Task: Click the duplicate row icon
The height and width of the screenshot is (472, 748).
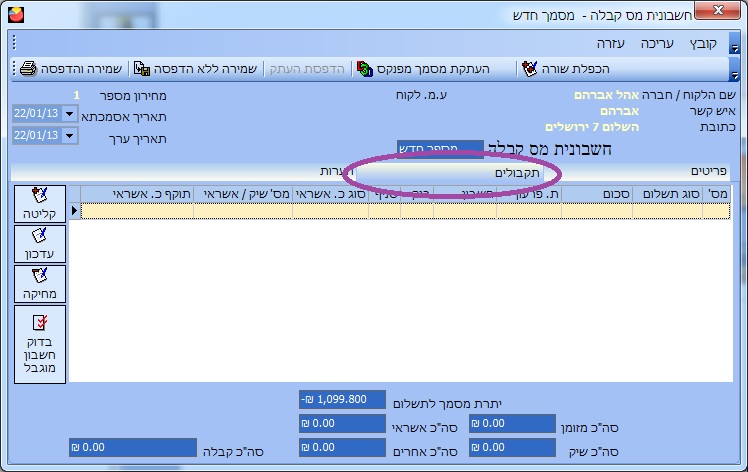Action: (x=529, y=69)
